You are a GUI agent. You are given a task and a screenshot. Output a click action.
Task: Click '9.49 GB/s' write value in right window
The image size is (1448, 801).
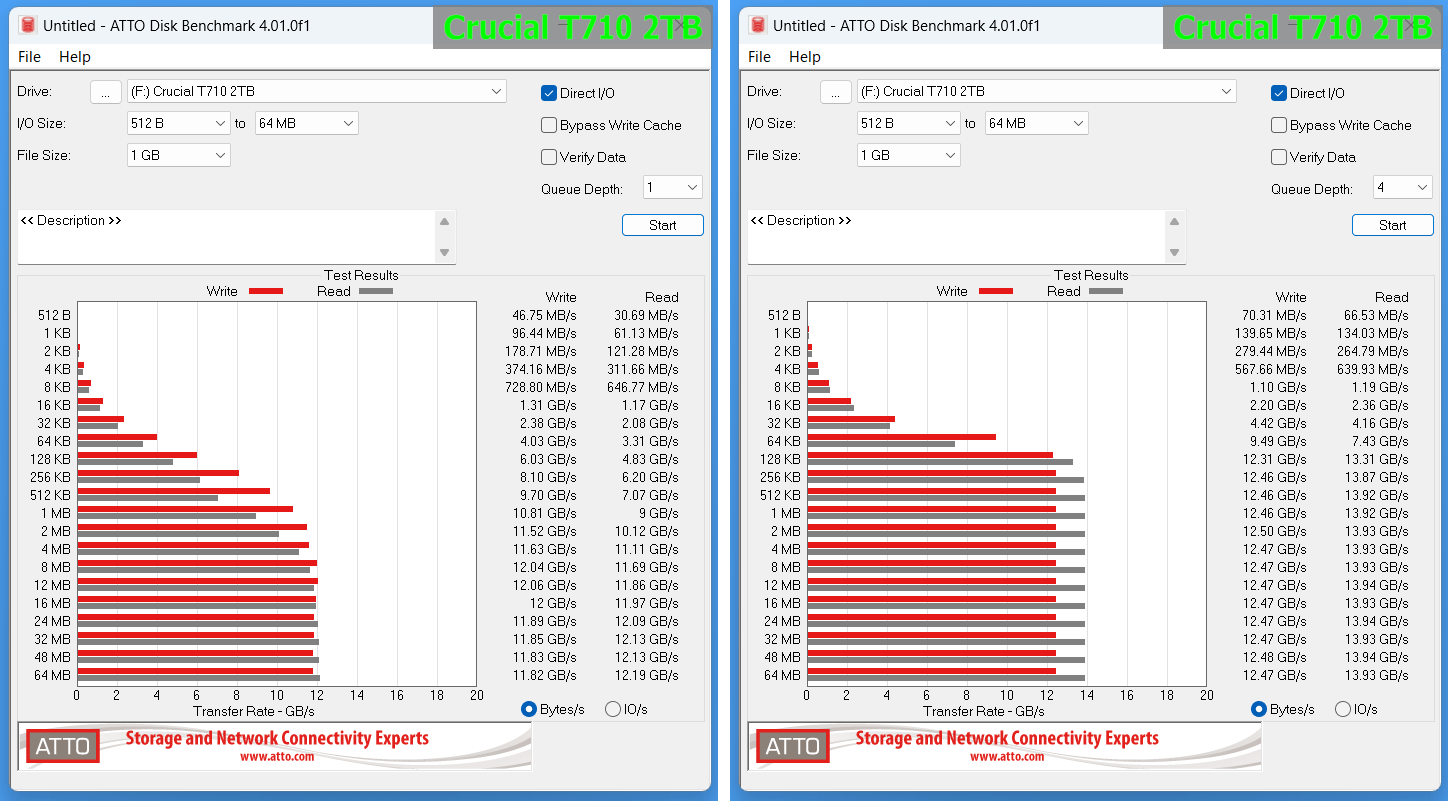coord(1278,441)
